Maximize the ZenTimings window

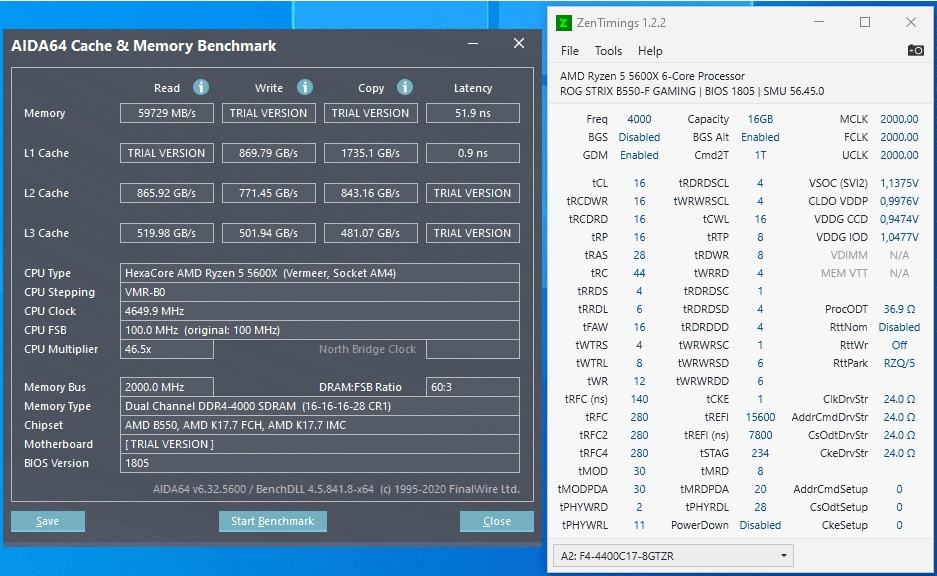point(865,22)
